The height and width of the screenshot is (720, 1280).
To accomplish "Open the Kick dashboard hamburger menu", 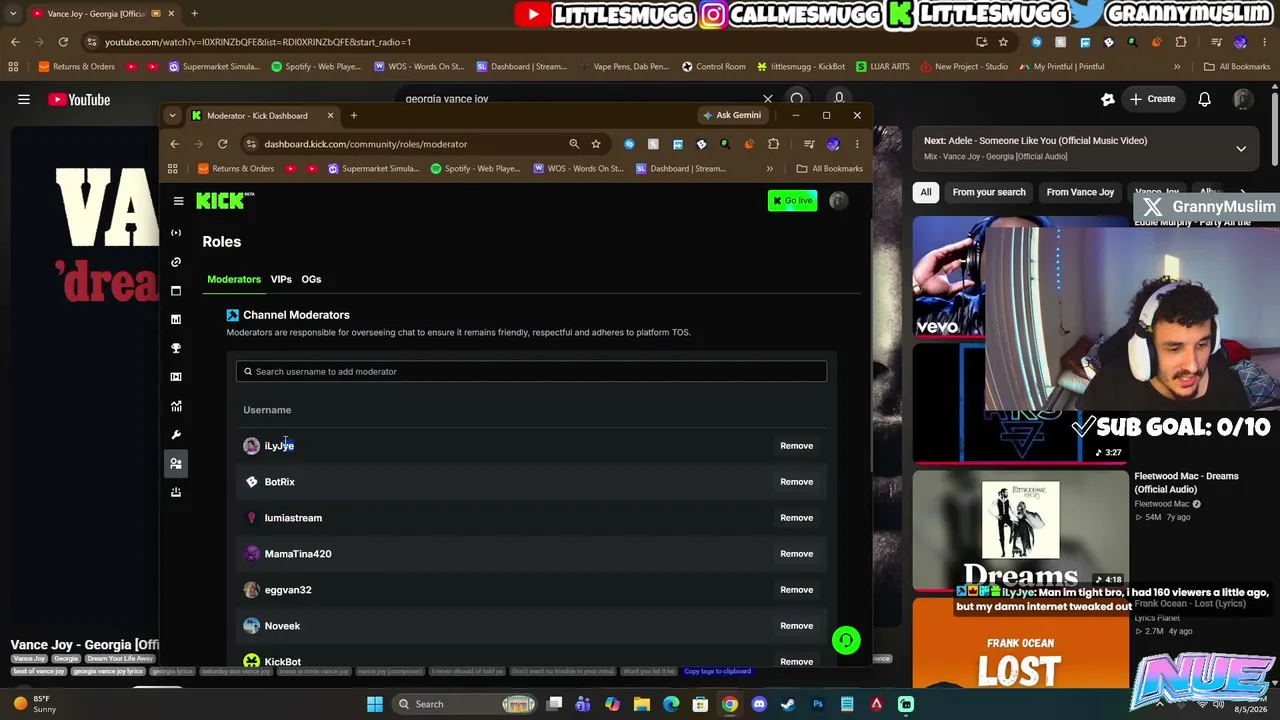I will tap(178, 201).
